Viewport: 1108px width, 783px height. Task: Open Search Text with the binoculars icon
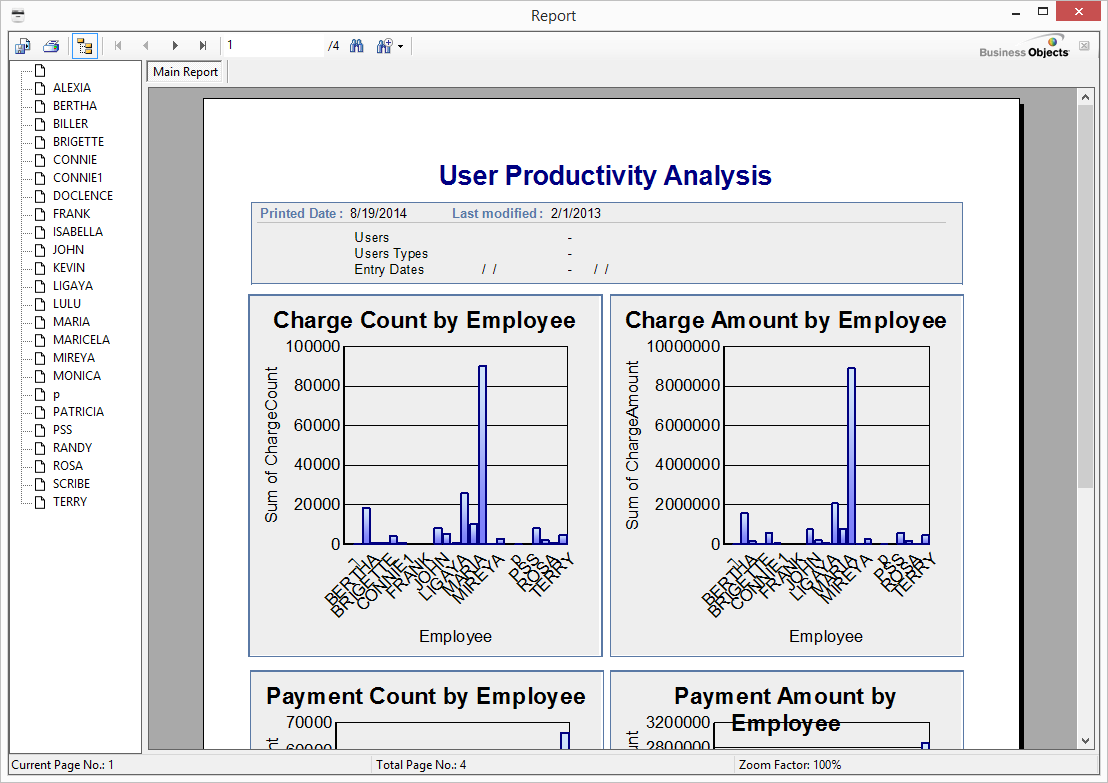tap(357, 46)
